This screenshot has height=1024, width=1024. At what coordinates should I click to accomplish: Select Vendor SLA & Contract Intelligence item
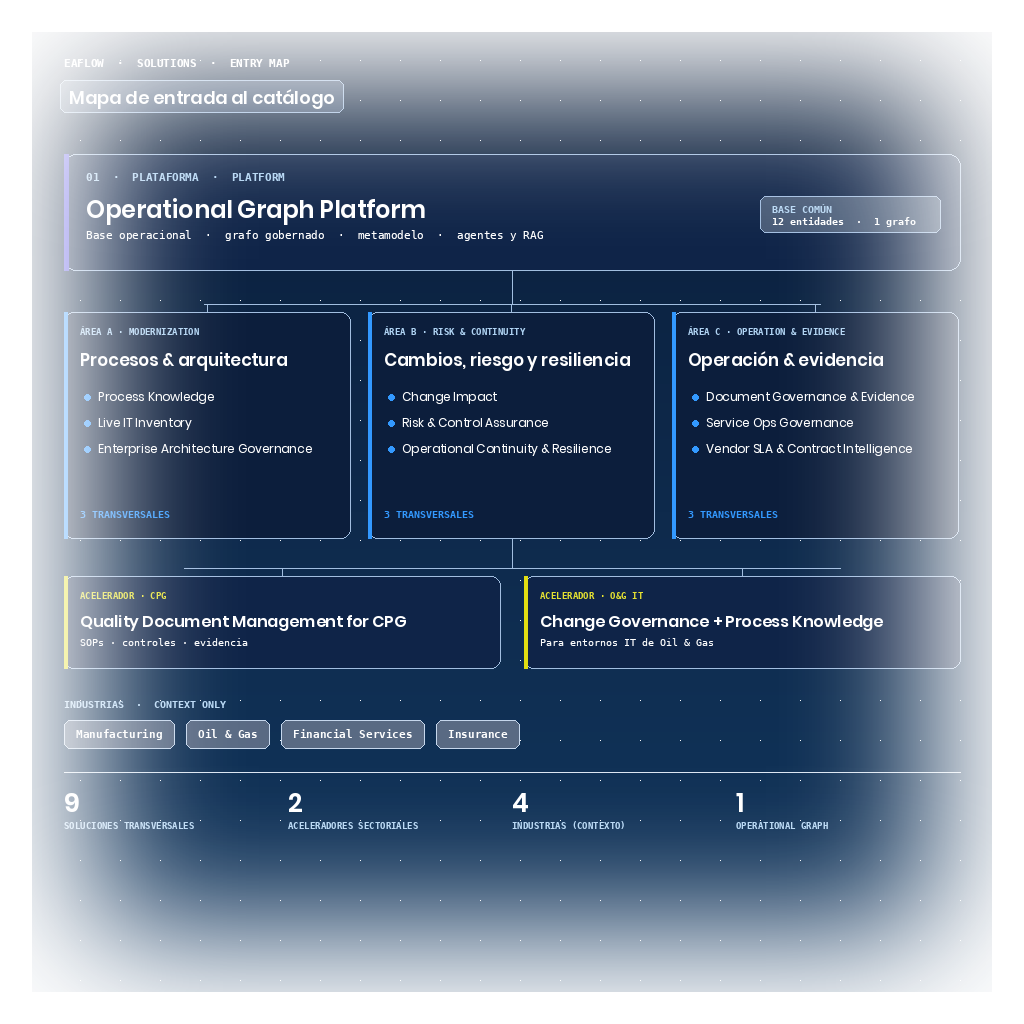point(808,449)
